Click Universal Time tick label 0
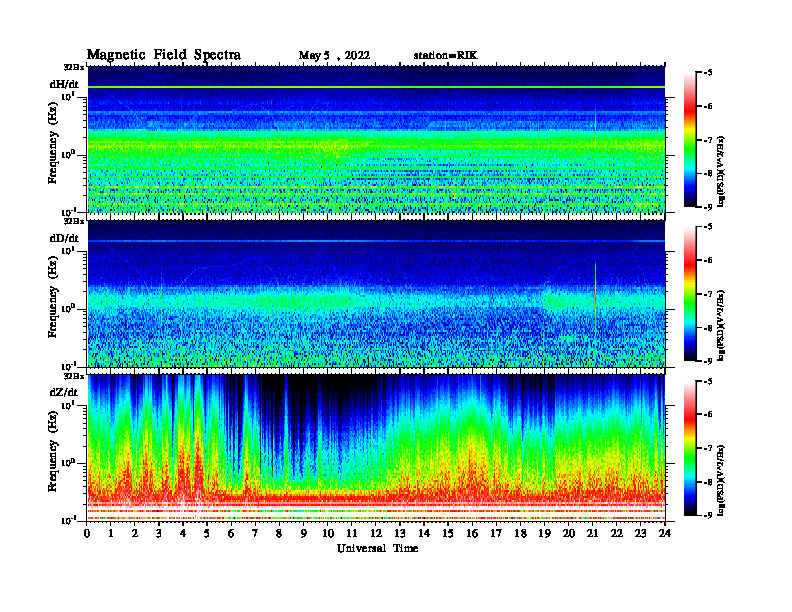 point(87,533)
